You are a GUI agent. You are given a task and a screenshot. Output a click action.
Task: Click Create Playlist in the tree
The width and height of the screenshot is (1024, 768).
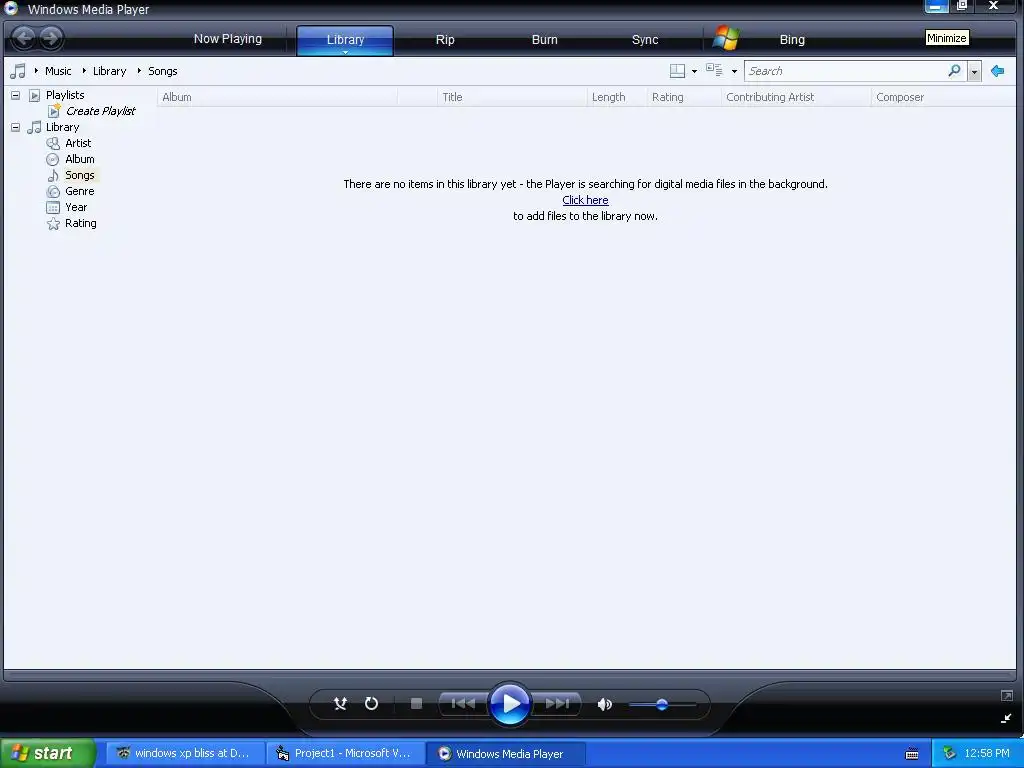click(x=101, y=111)
